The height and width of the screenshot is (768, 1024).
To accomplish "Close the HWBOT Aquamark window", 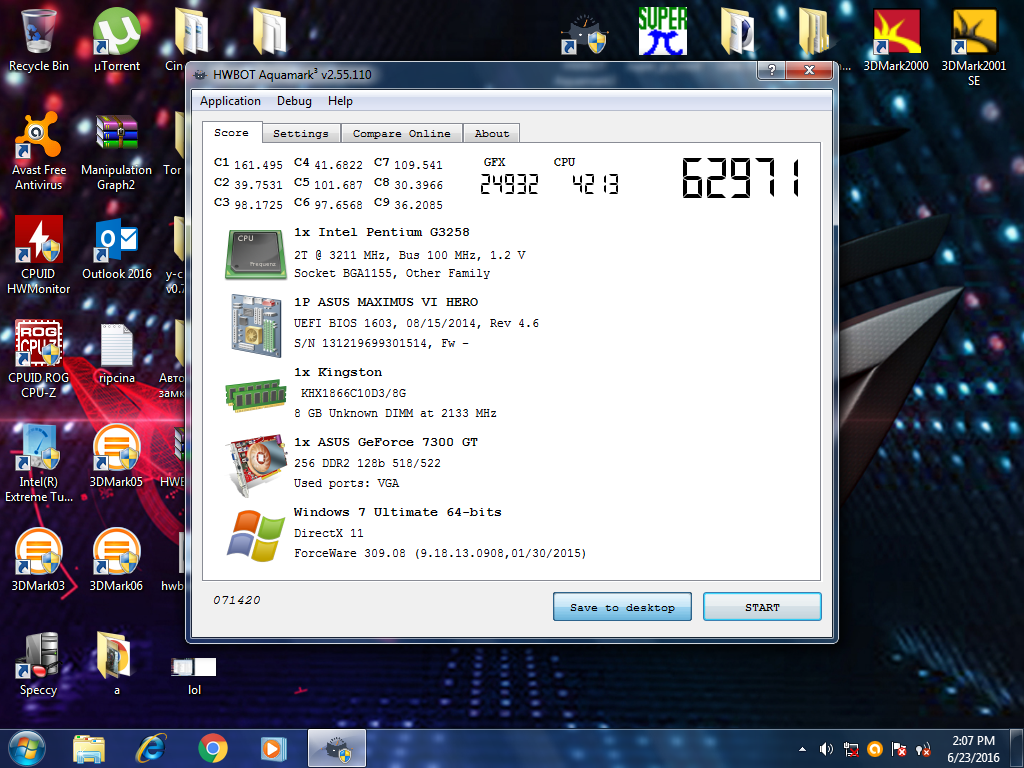I will [x=809, y=70].
